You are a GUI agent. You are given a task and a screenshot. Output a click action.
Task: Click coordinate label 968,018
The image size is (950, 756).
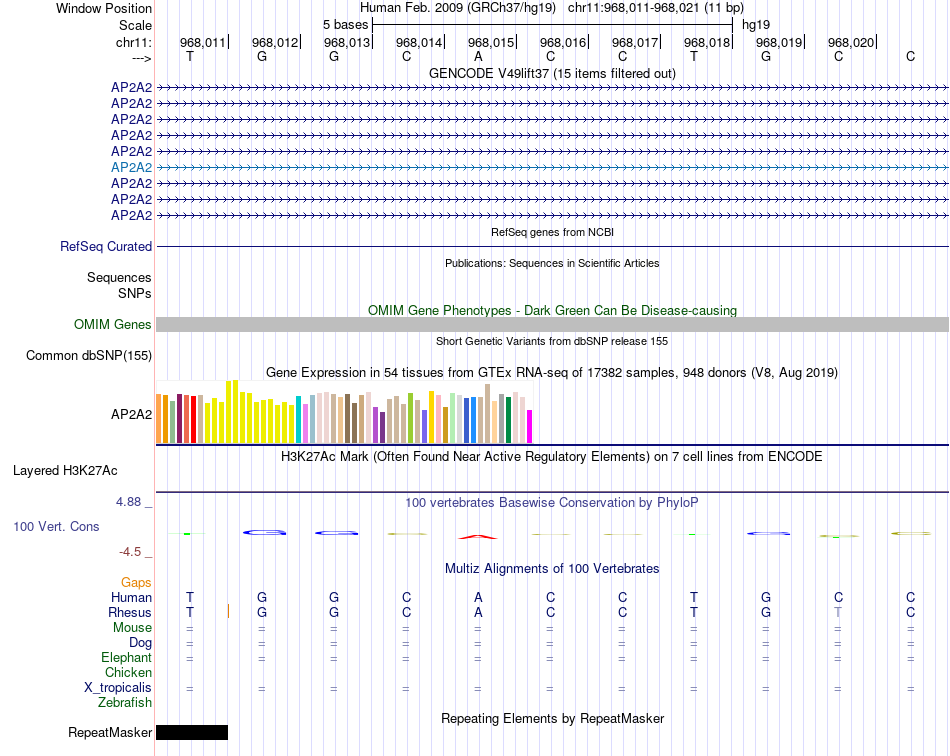[x=707, y=42]
